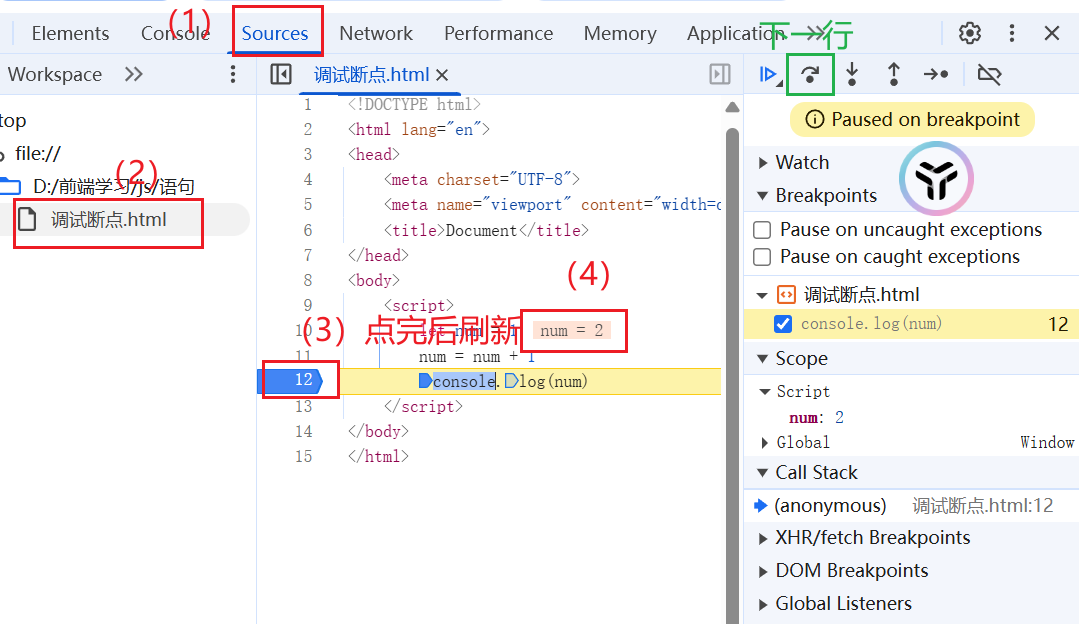Click the Window value of Global scope
The height and width of the screenshot is (624, 1079).
point(1047,442)
